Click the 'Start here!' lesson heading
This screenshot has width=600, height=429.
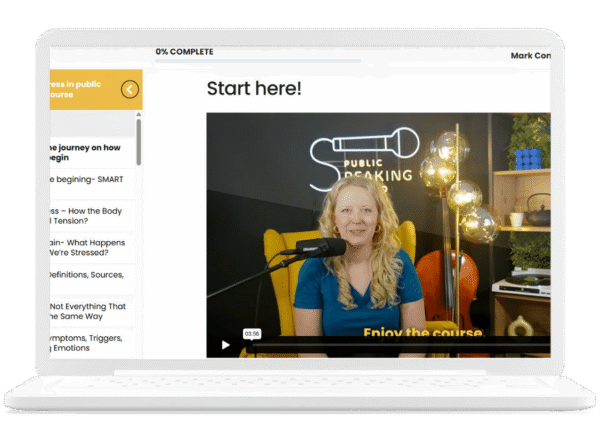tap(254, 88)
